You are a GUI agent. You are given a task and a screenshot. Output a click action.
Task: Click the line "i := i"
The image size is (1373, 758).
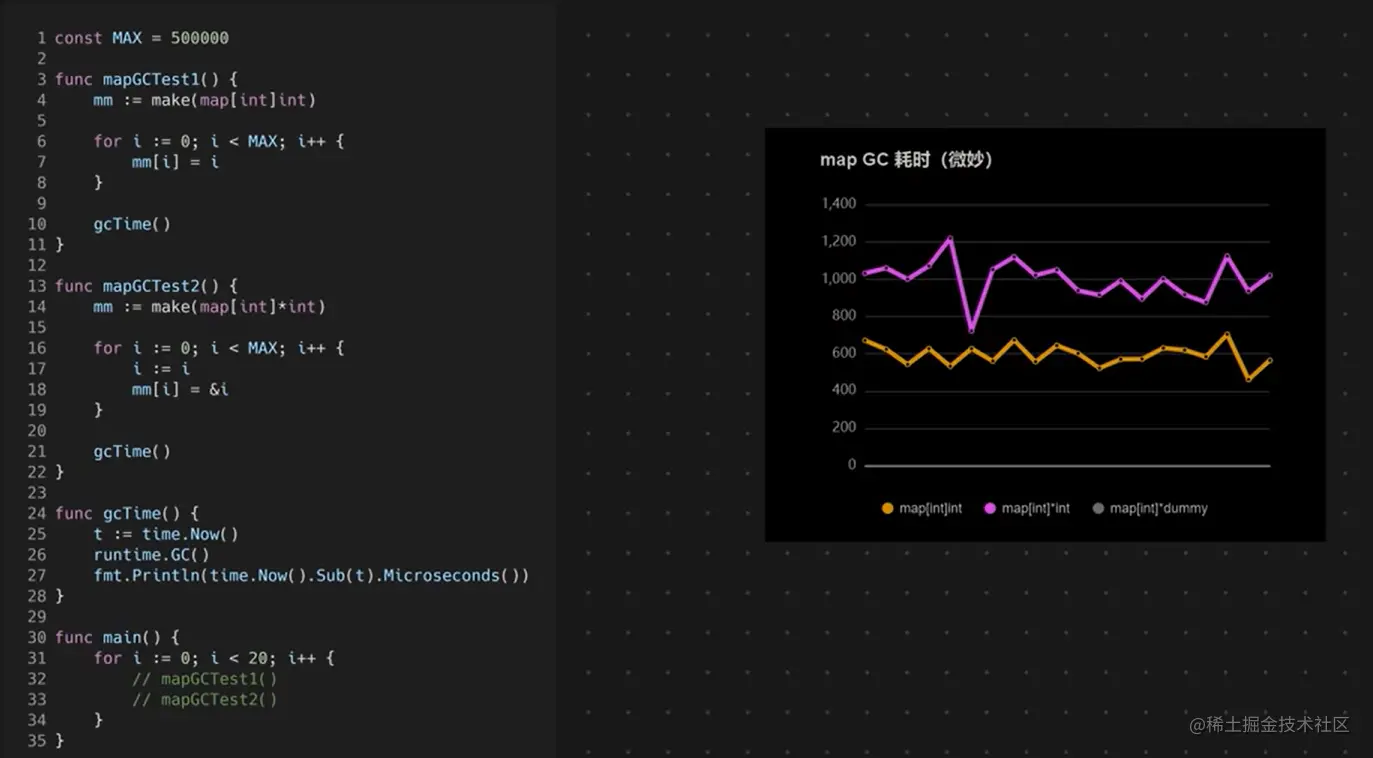(161, 369)
